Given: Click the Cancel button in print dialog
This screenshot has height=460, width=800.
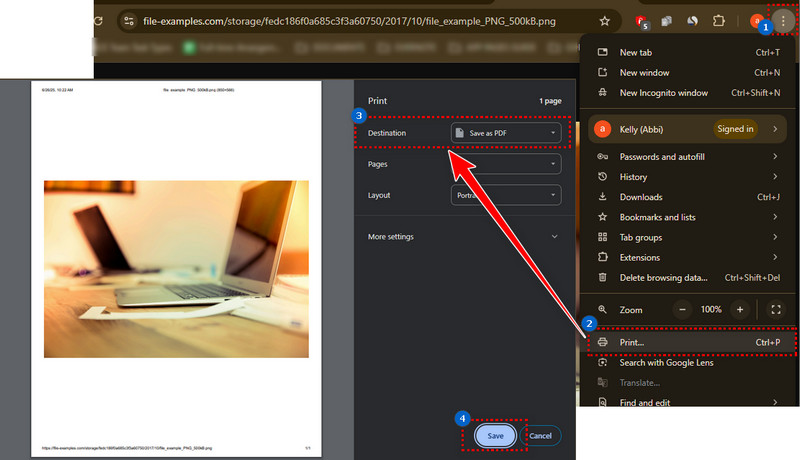Looking at the screenshot, I should pos(540,436).
